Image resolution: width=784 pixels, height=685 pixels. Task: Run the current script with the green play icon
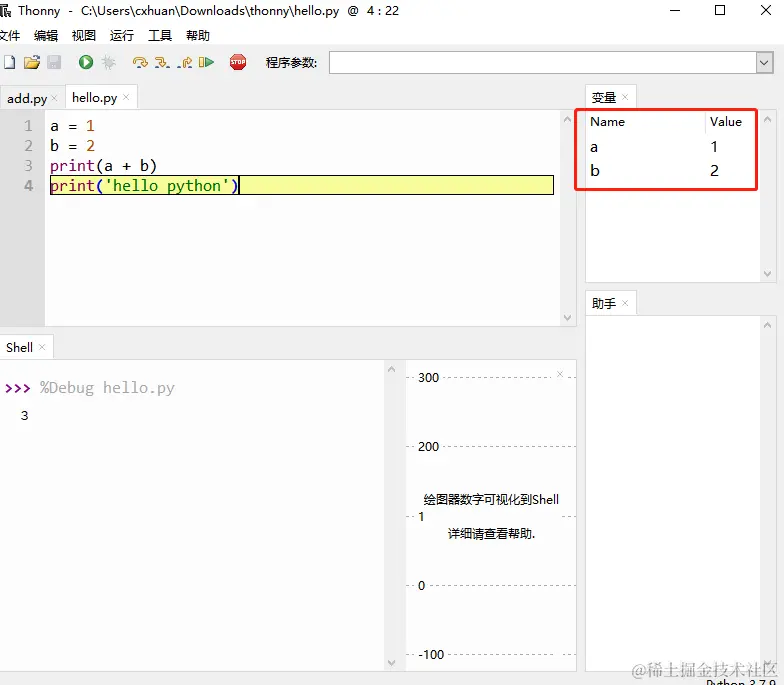(x=86, y=62)
